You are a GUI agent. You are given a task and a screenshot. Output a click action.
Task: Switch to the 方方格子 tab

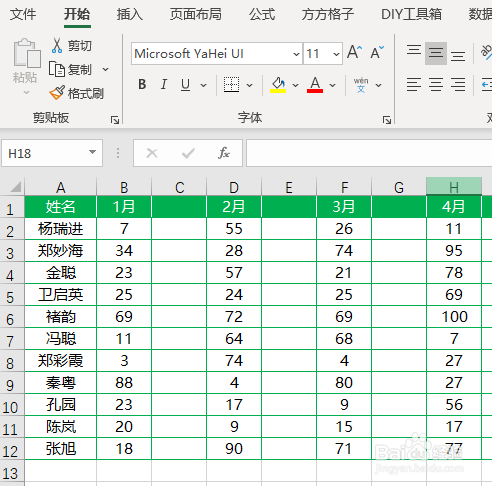coord(328,14)
